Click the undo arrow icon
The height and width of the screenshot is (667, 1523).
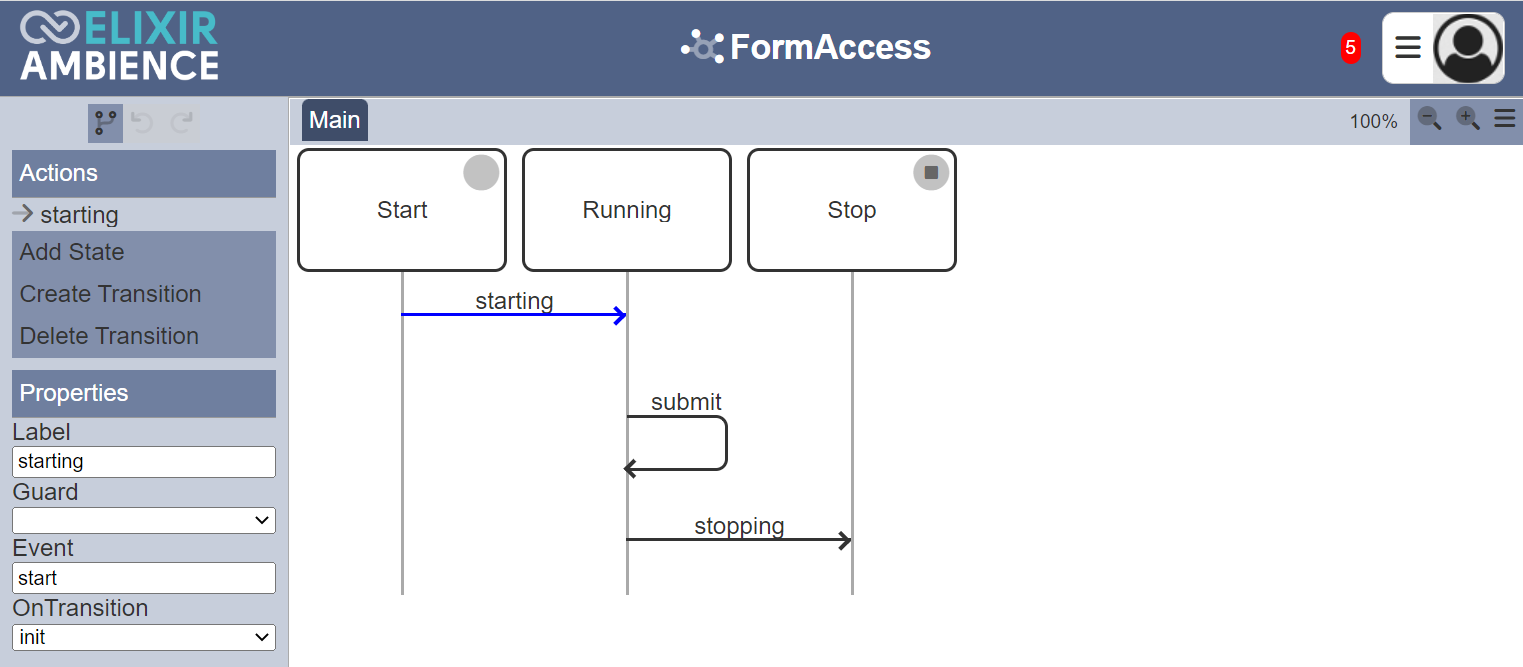[143, 123]
